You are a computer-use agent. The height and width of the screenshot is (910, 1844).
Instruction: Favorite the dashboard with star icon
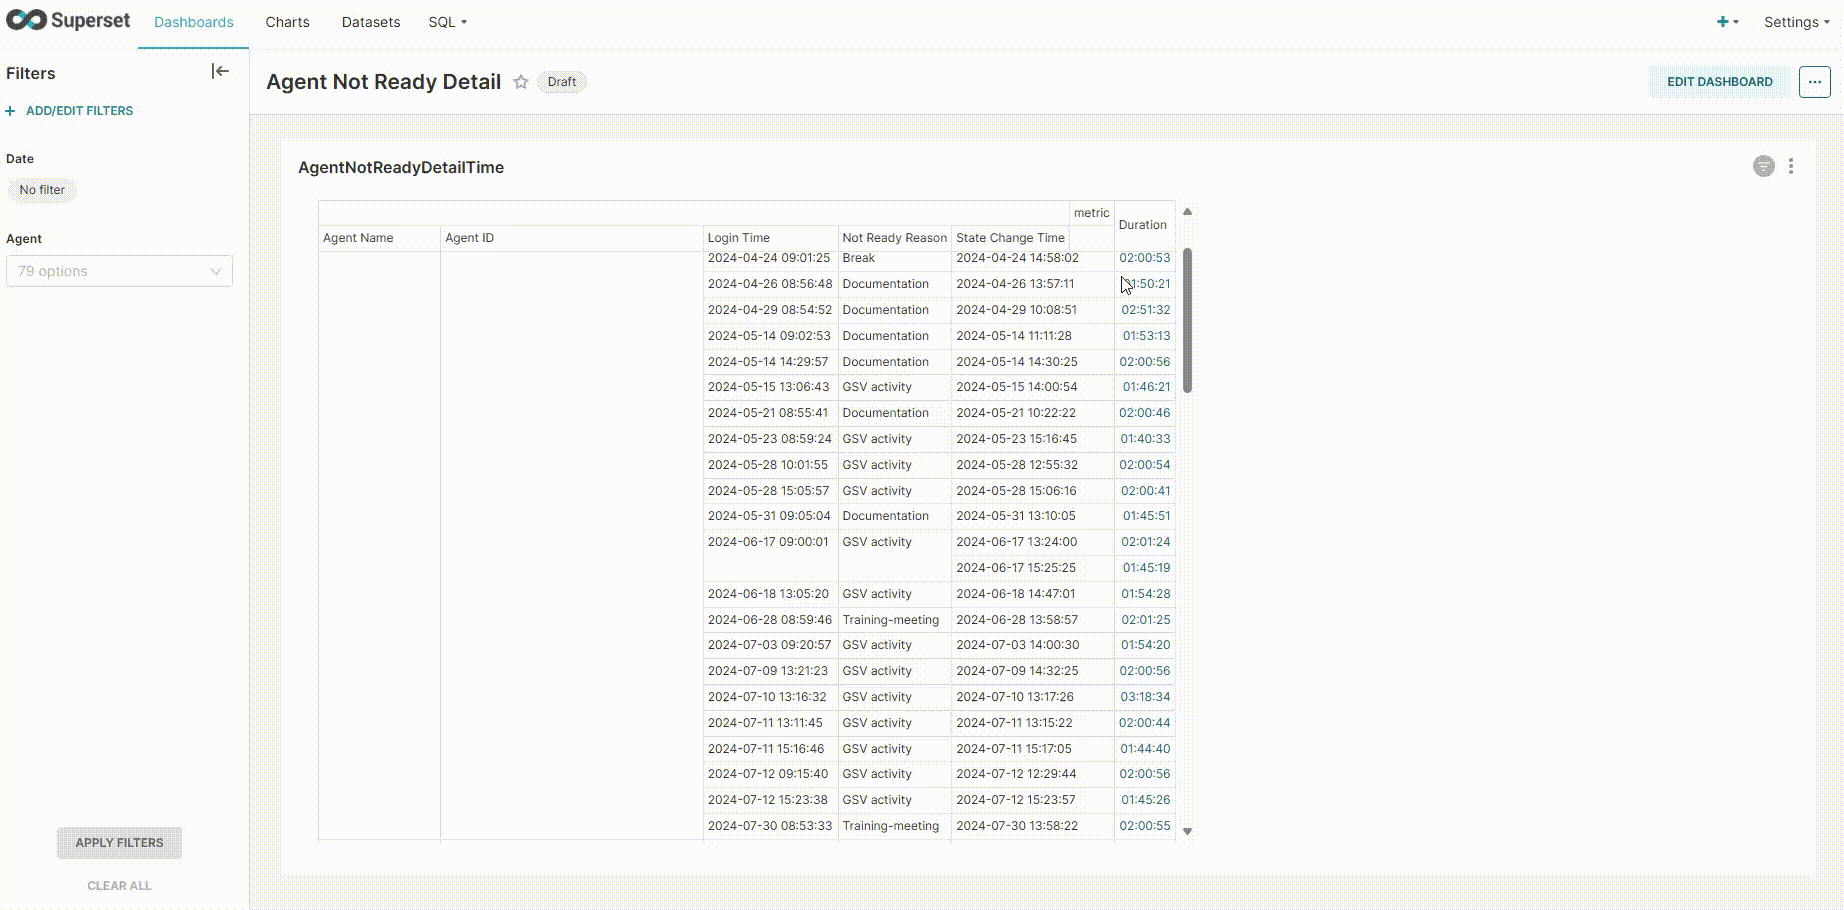[520, 82]
